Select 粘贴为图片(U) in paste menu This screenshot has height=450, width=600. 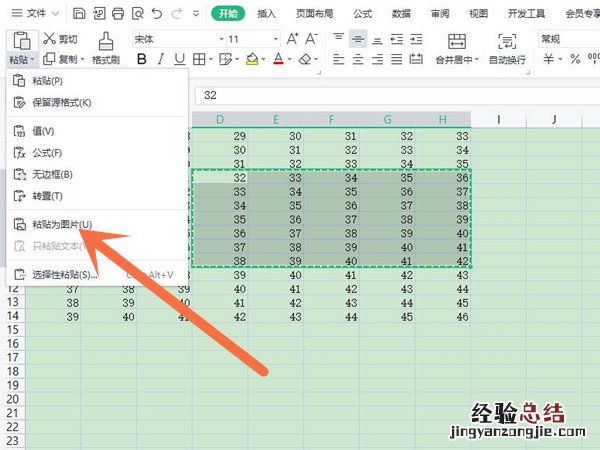click(62, 224)
